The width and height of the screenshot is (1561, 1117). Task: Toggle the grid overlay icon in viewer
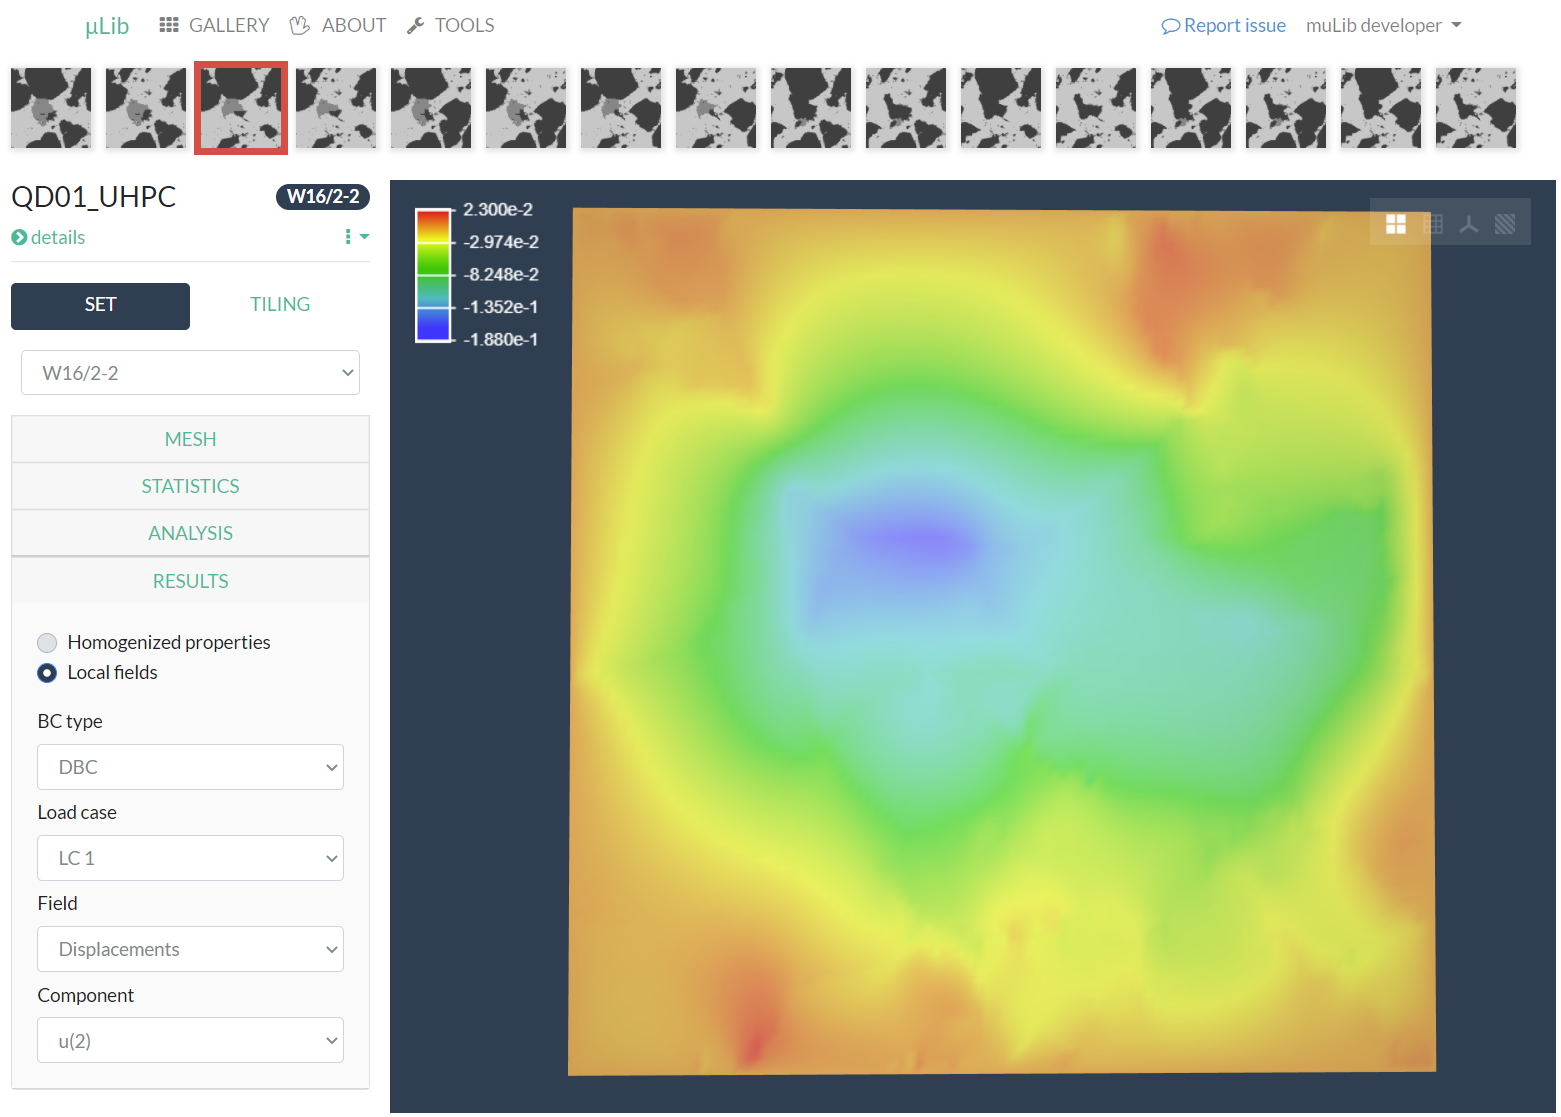click(x=1432, y=224)
